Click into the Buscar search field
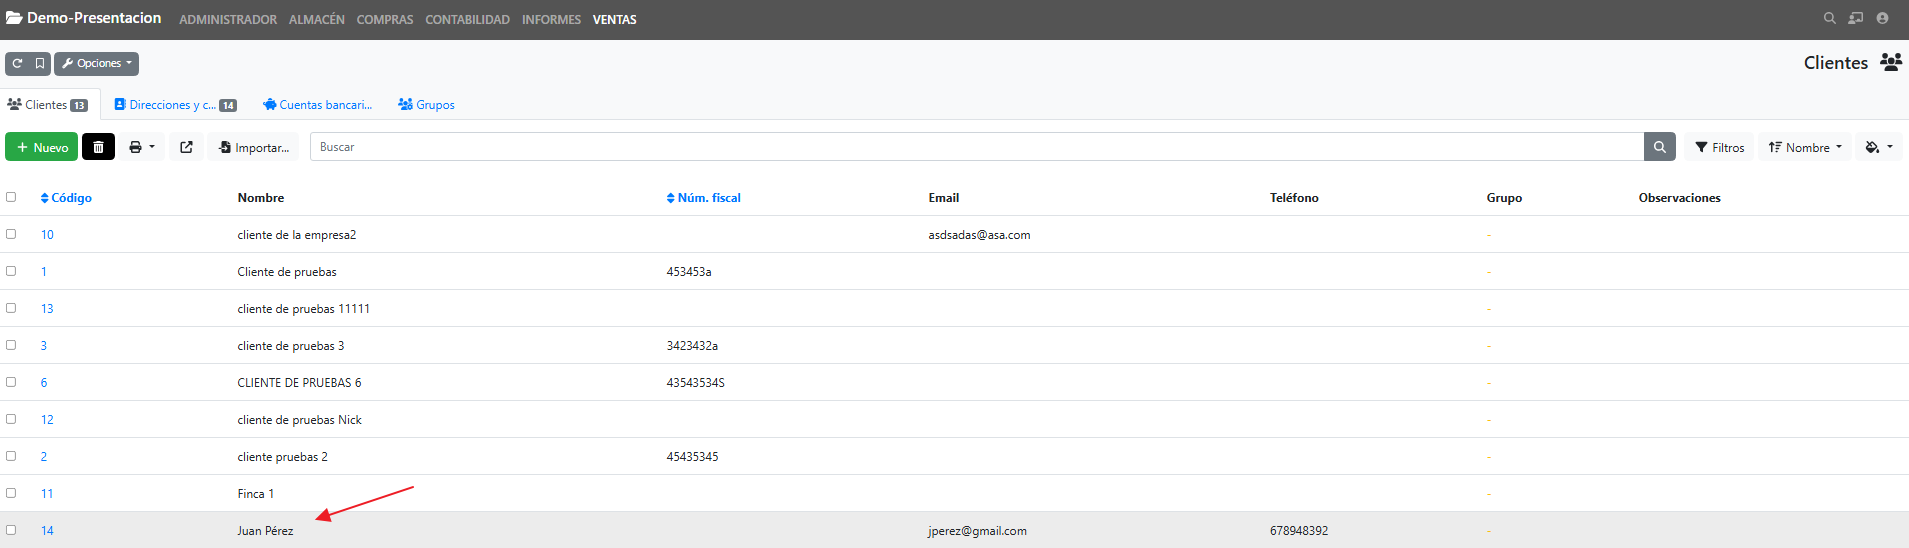The width and height of the screenshot is (1909, 548). coord(977,147)
